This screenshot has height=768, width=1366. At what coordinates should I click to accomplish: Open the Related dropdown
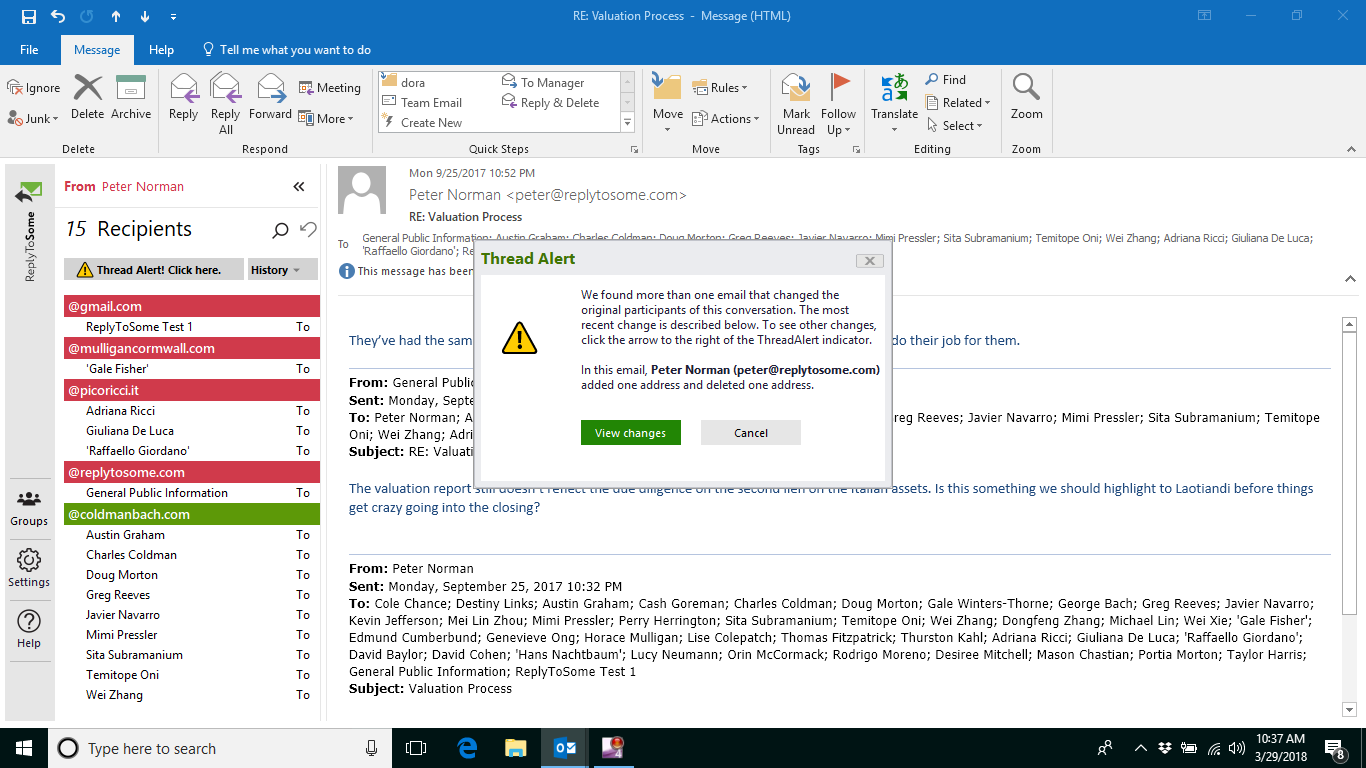tap(958, 103)
